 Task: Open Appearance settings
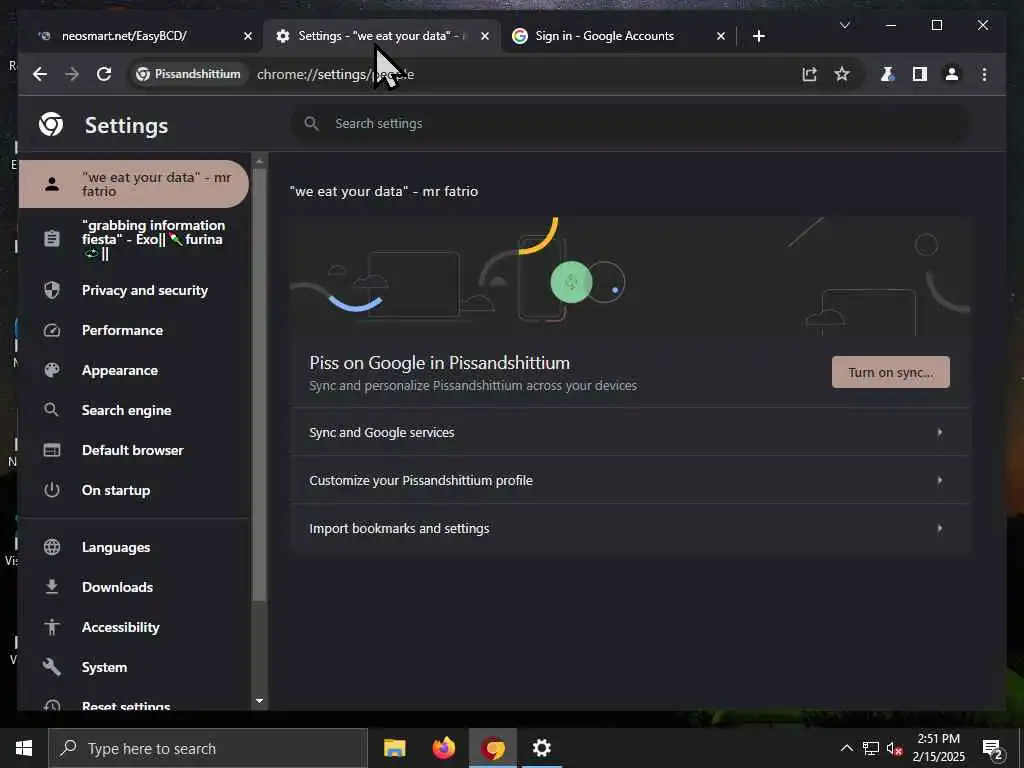(x=134, y=370)
